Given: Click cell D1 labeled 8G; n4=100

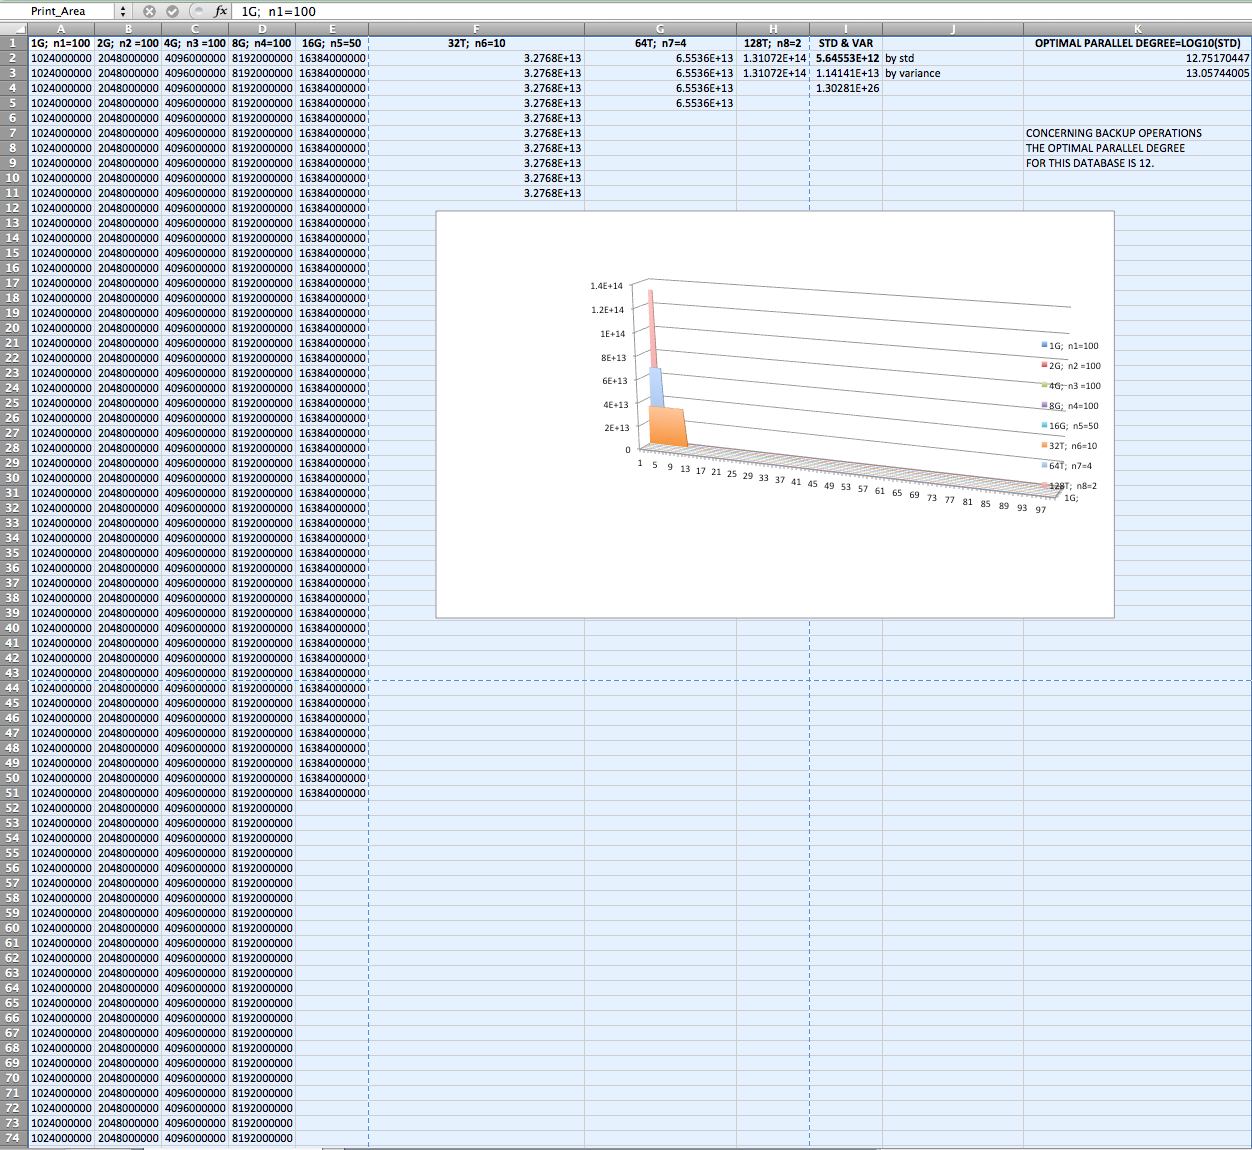Looking at the screenshot, I should (x=262, y=43).
